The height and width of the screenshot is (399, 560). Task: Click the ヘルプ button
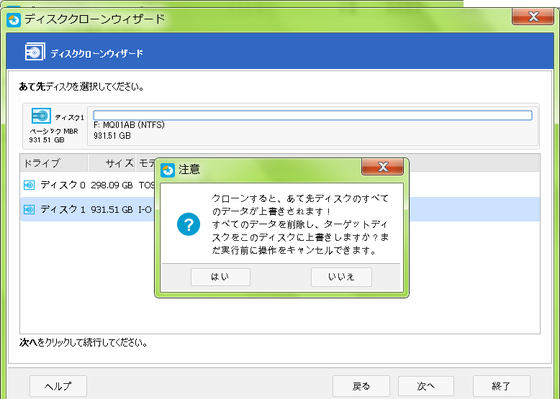coord(58,386)
